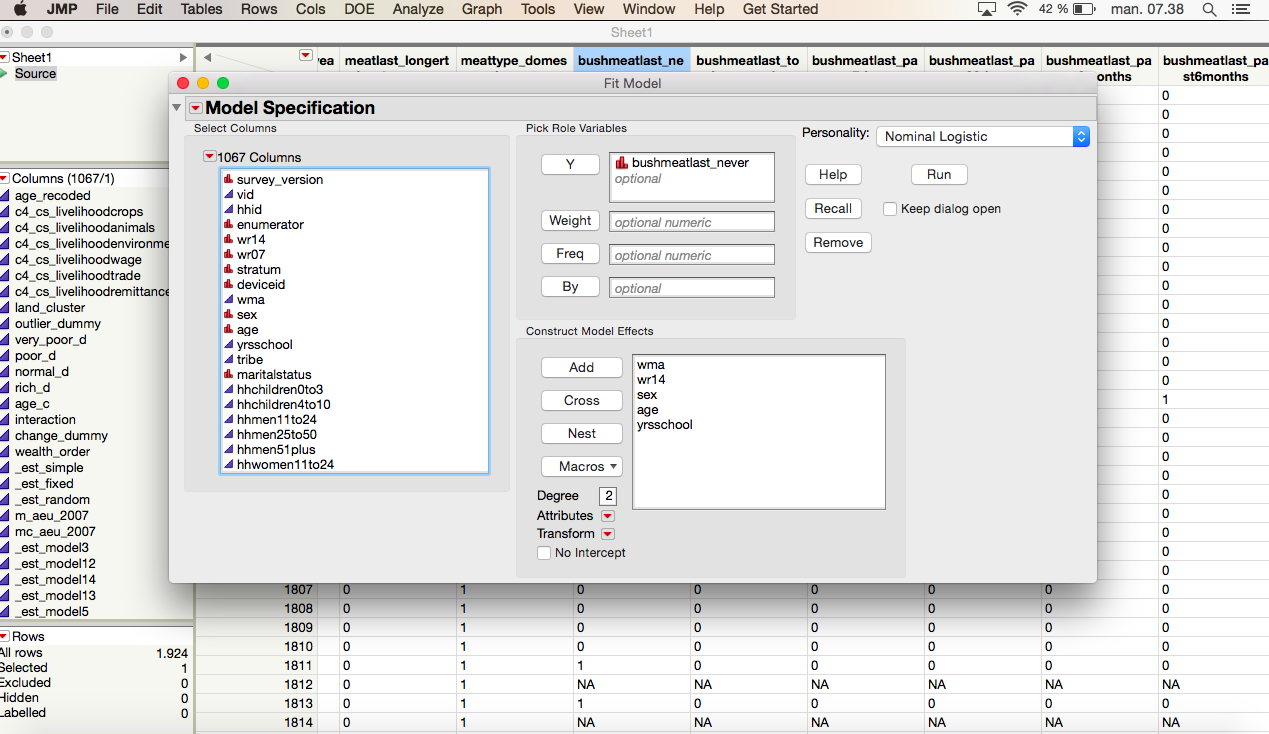Click the Run button
Screen dimensions: 1269x734
click(x=937, y=174)
